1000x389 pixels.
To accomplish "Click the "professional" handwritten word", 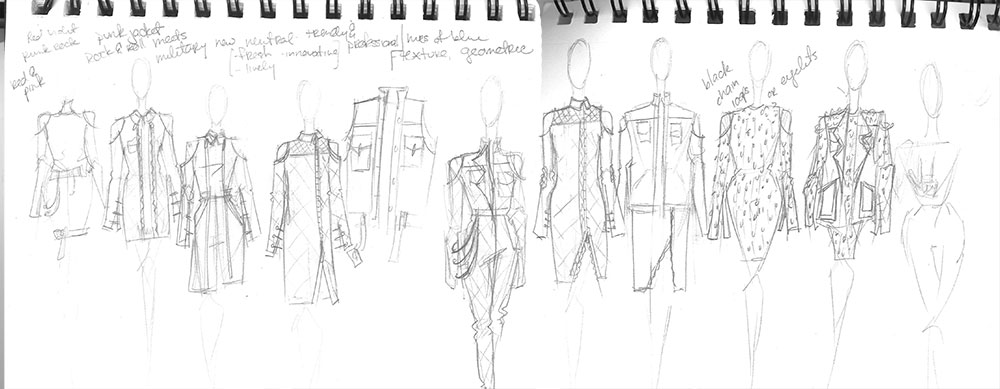I will [x=374, y=42].
